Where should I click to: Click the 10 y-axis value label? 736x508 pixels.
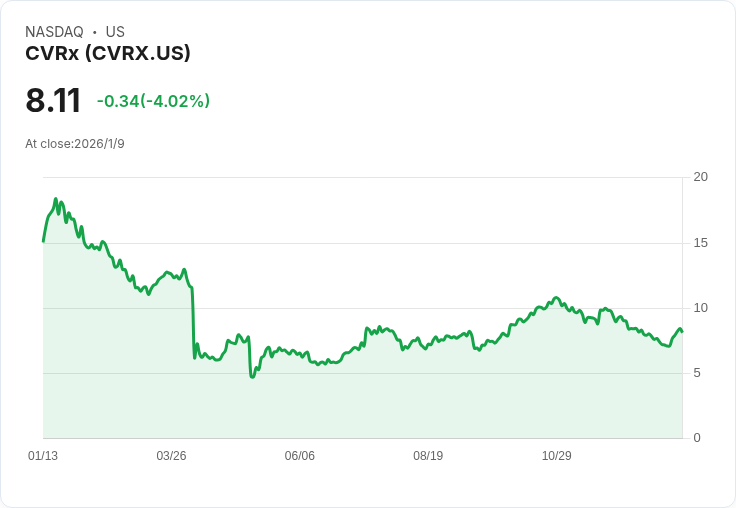701,308
